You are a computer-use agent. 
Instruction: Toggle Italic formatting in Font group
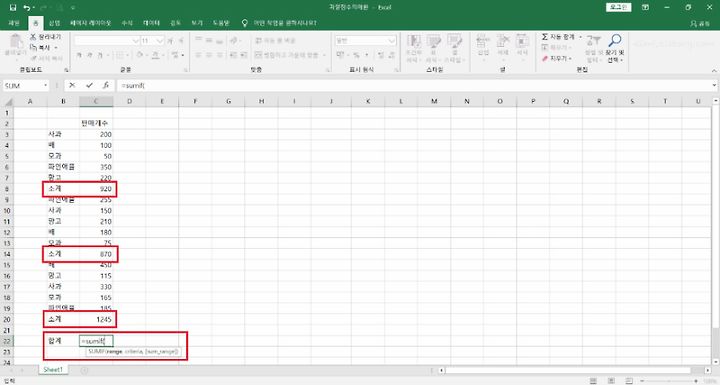click(x=90, y=55)
